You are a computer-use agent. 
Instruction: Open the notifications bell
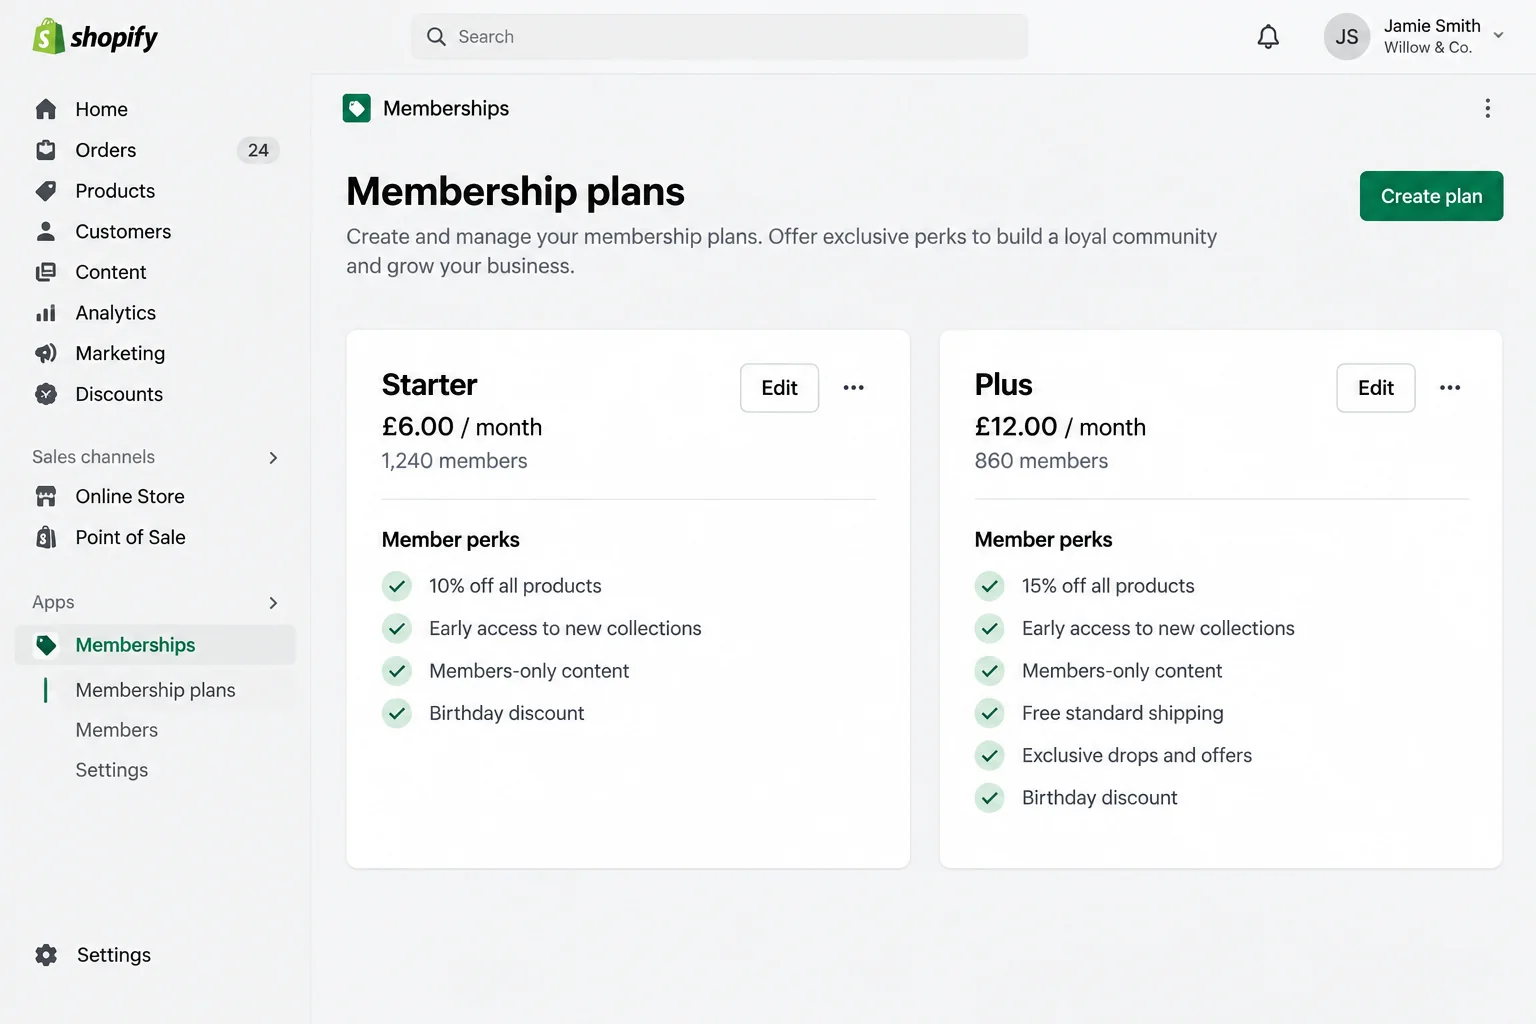[1268, 37]
